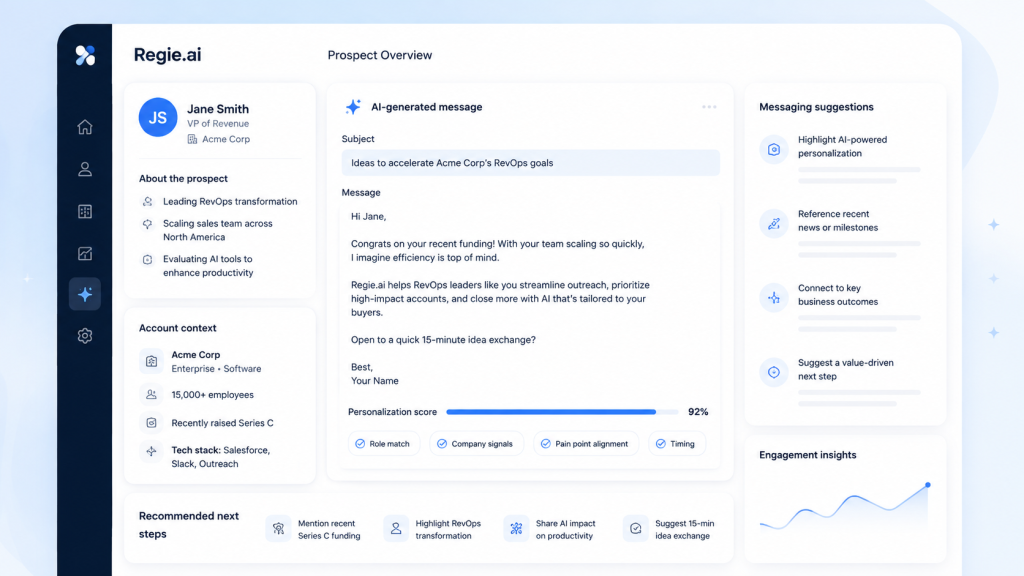Viewport: 1024px width, 576px height.
Task: Click the Jane Smith name
Action: 217,109
